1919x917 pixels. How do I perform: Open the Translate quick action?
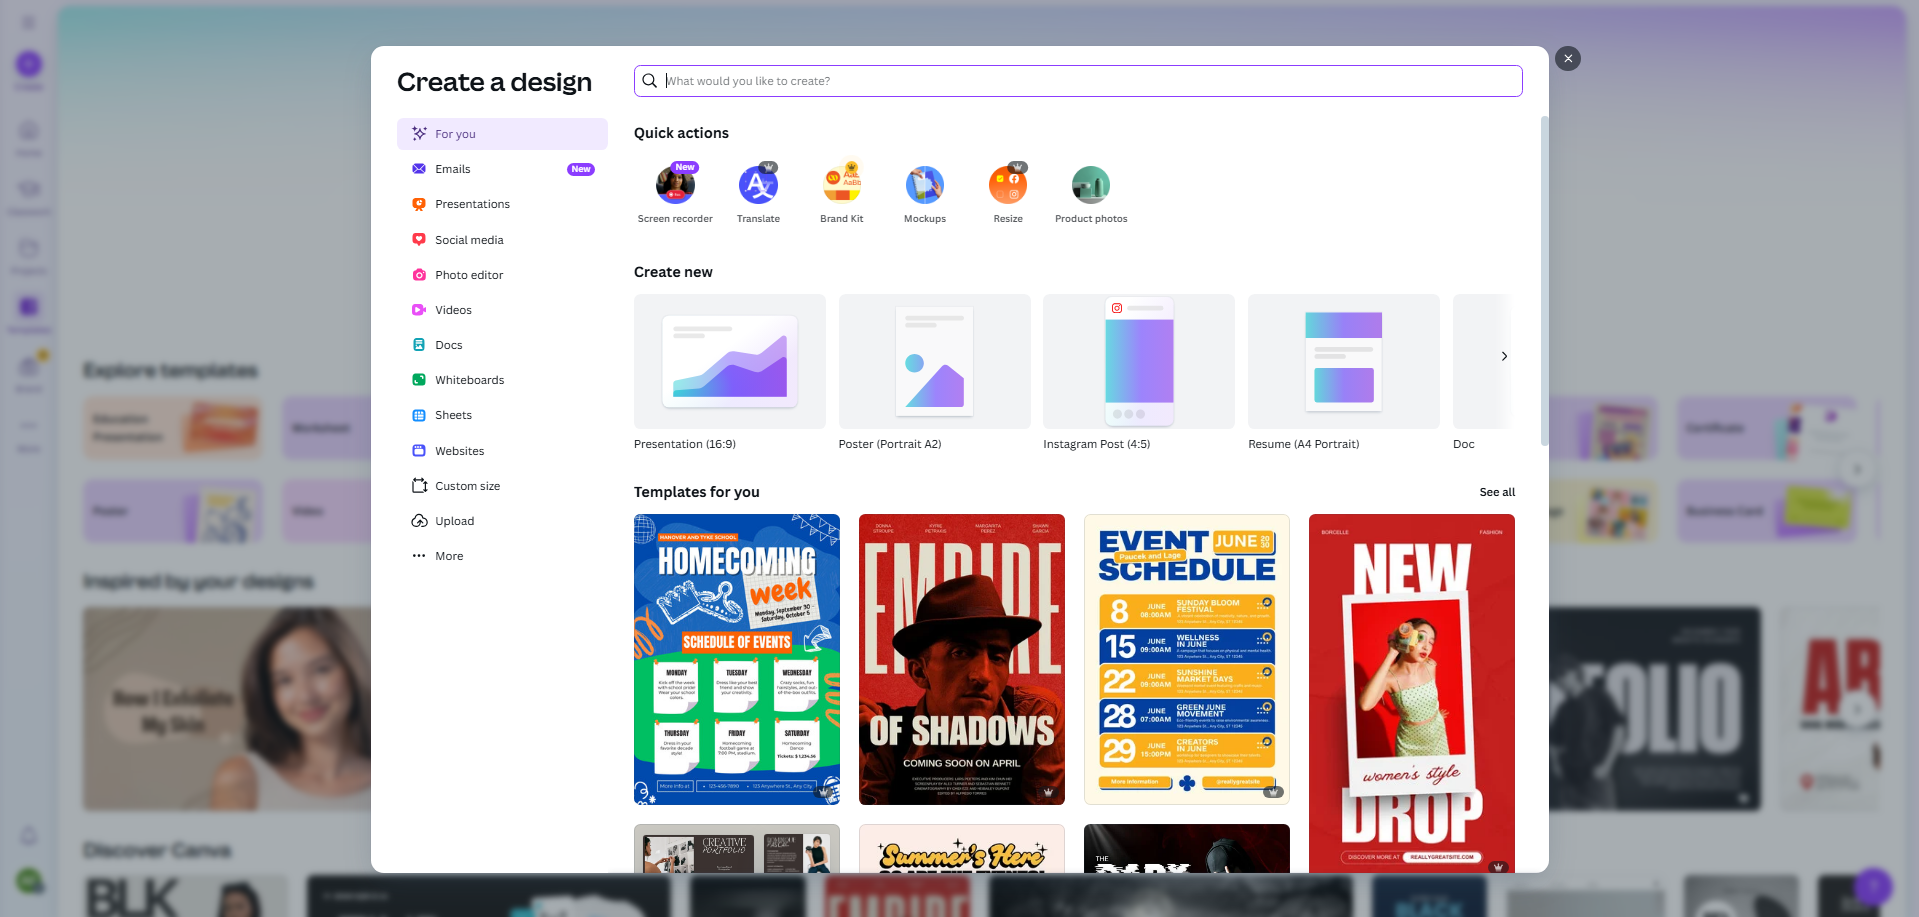(758, 195)
